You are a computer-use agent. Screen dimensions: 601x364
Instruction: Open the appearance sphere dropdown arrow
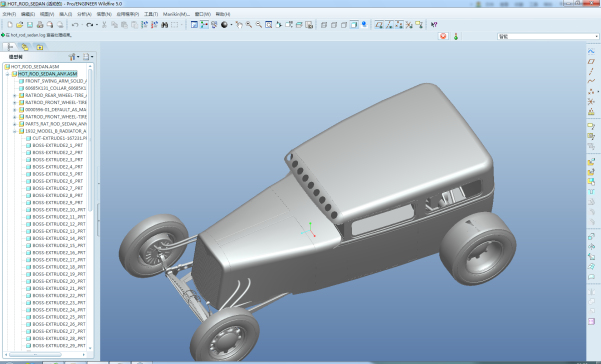coord(231,25)
